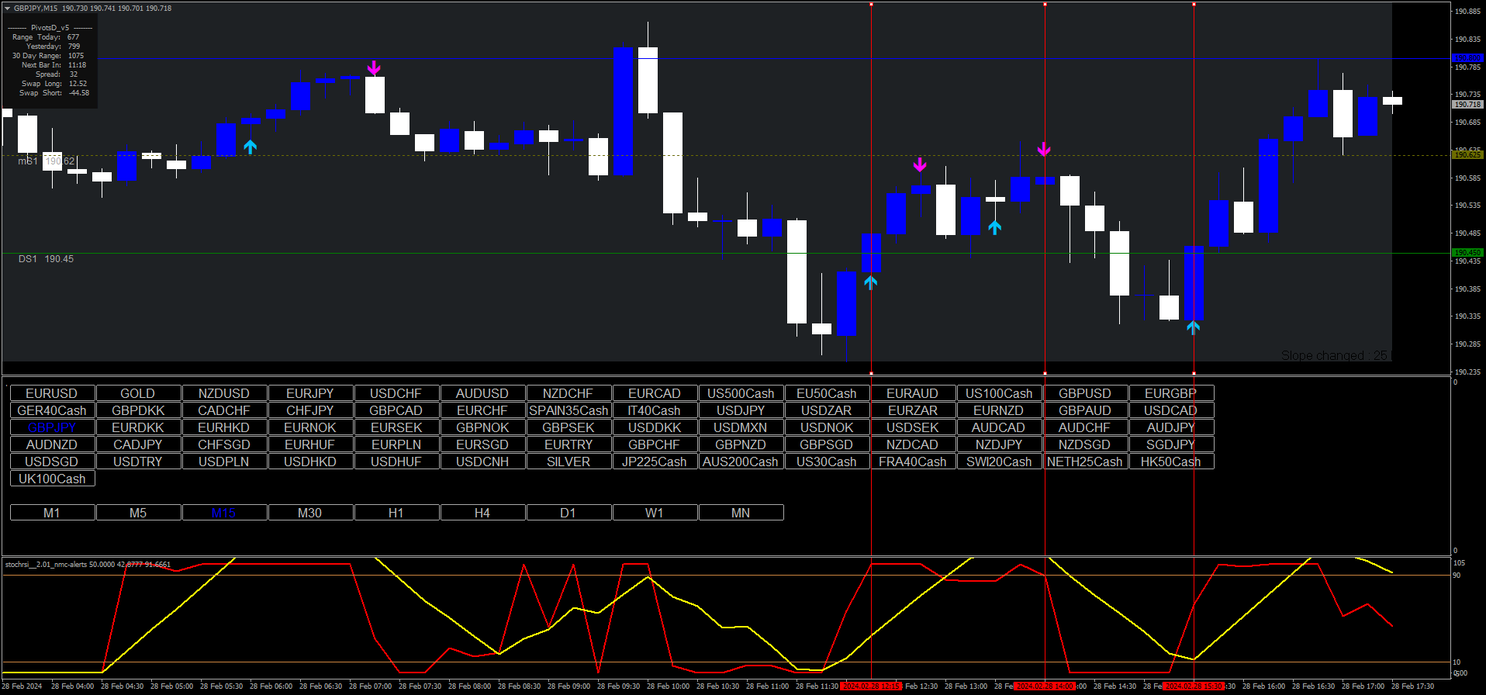Open chart menu triangle beside GBPJPY,M15 title
Image resolution: width=1486 pixels, height=695 pixels.
click(8, 8)
